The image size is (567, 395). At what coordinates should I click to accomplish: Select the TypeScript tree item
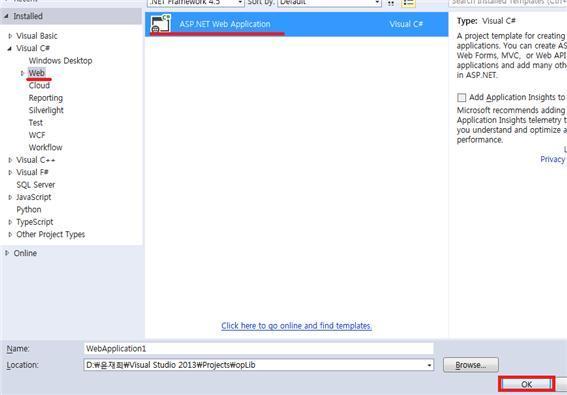pos(35,222)
